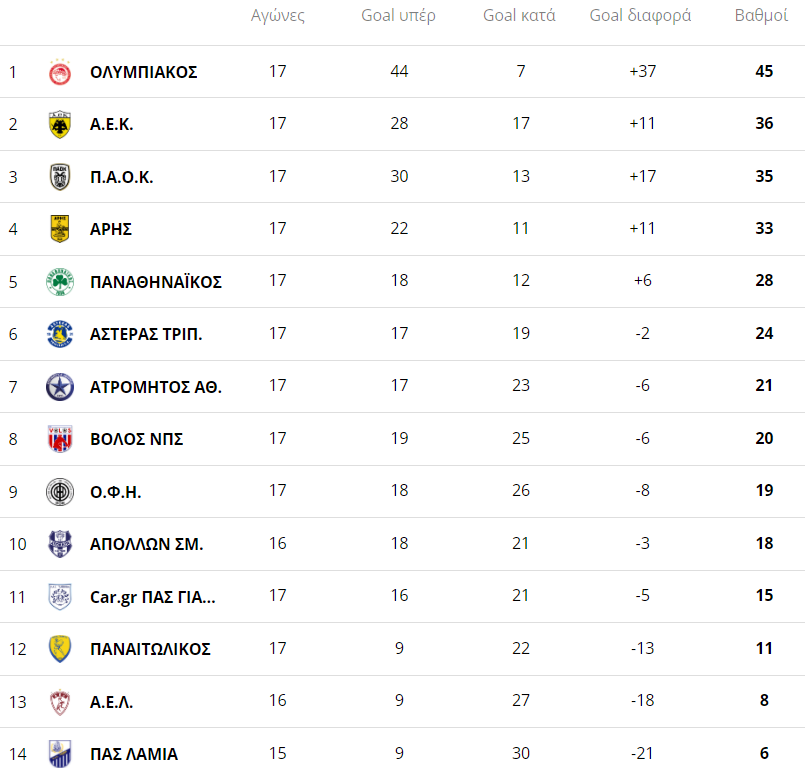Click the Goal υπέρ column header
This screenshot has height=772, width=805.
coord(398,16)
